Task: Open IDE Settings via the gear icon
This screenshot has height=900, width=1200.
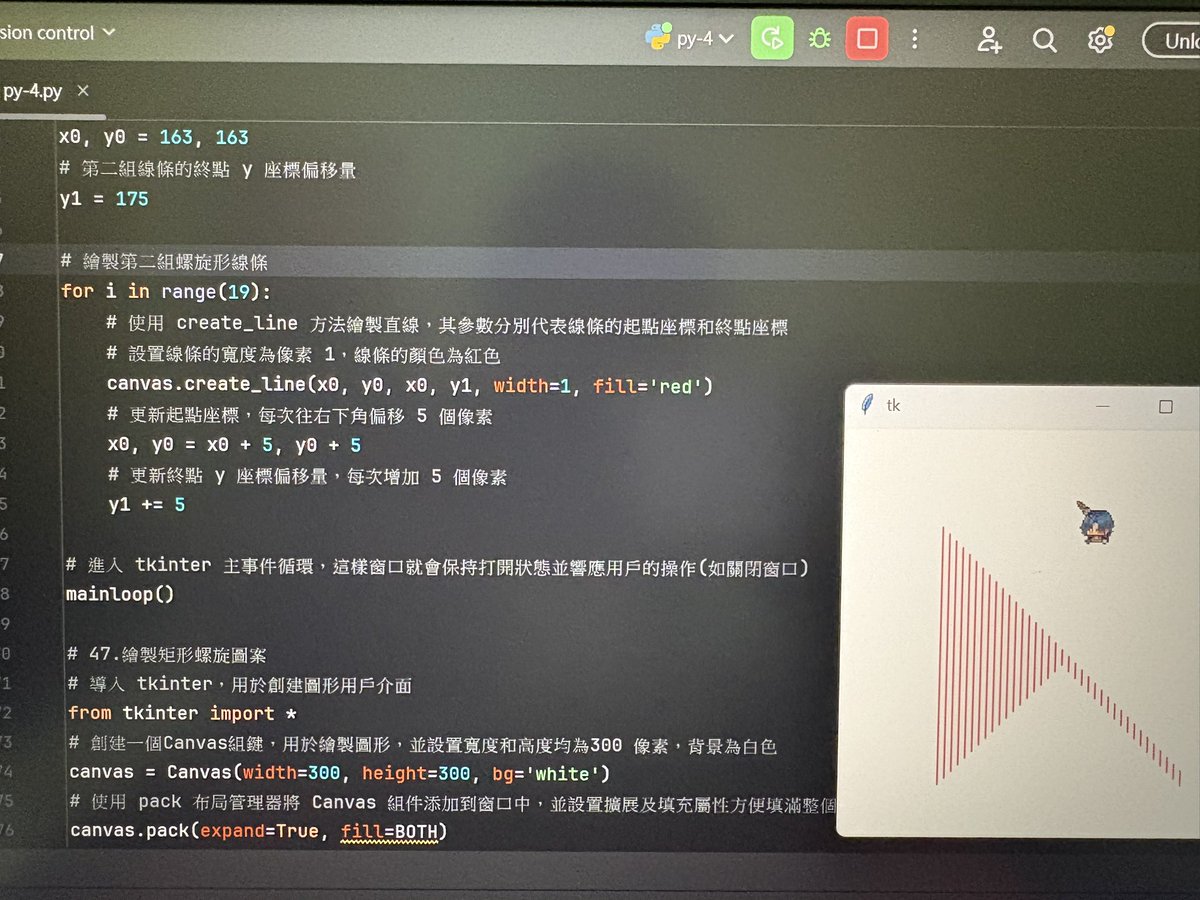Action: [x=1100, y=38]
